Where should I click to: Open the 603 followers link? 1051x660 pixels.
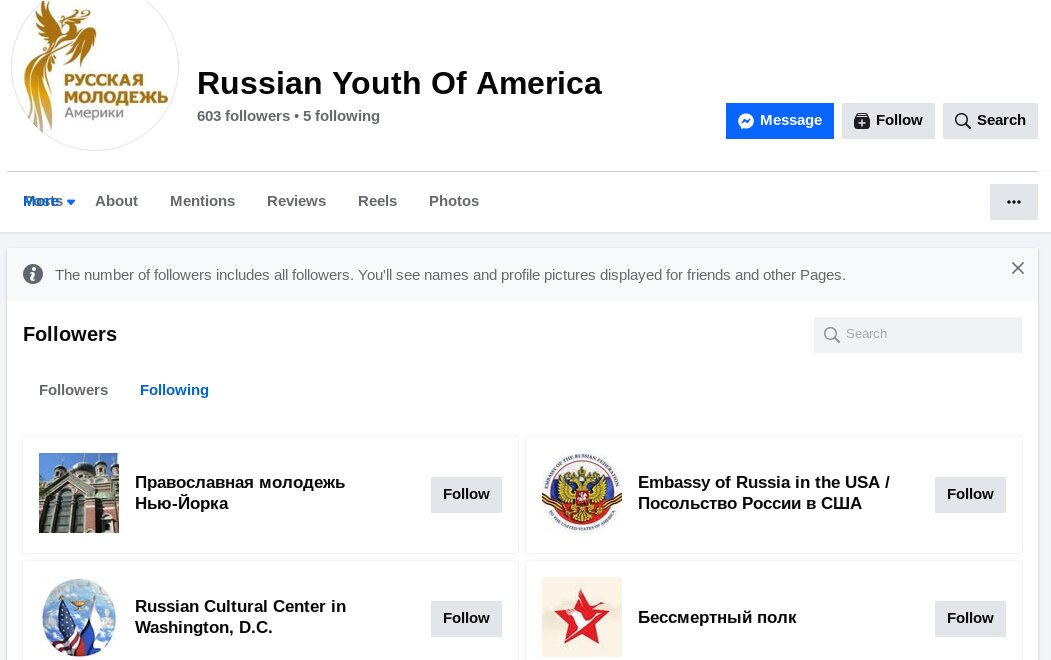(243, 116)
